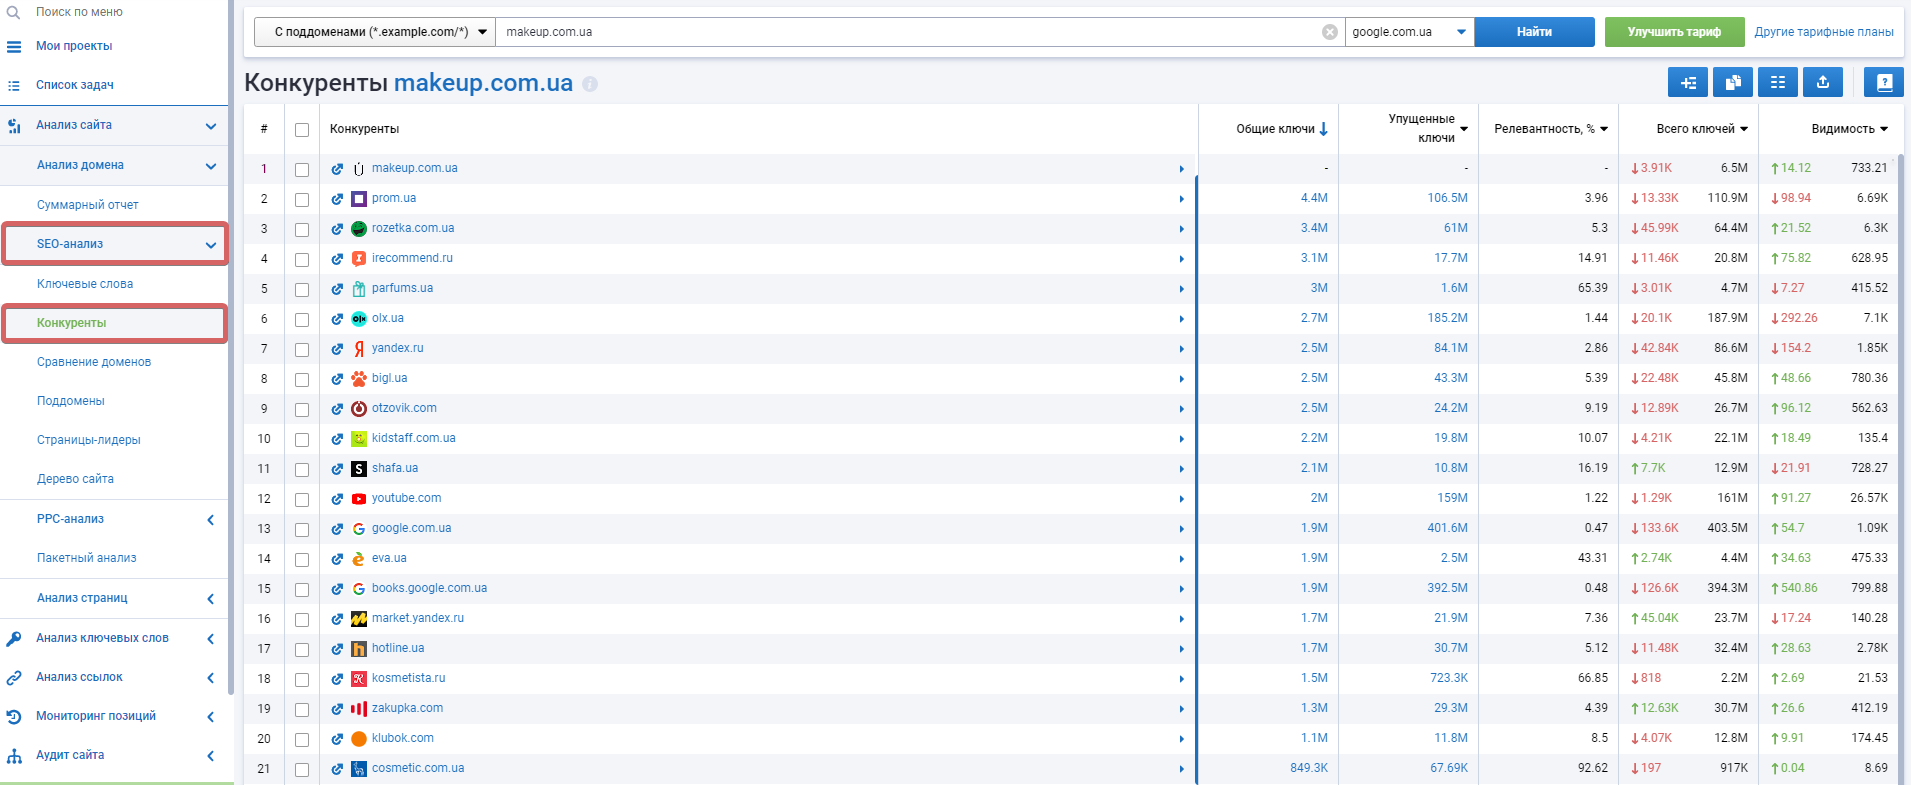The image size is (1911, 785).
Task: Open the parfums.ua competitor link
Action: (x=402, y=288)
